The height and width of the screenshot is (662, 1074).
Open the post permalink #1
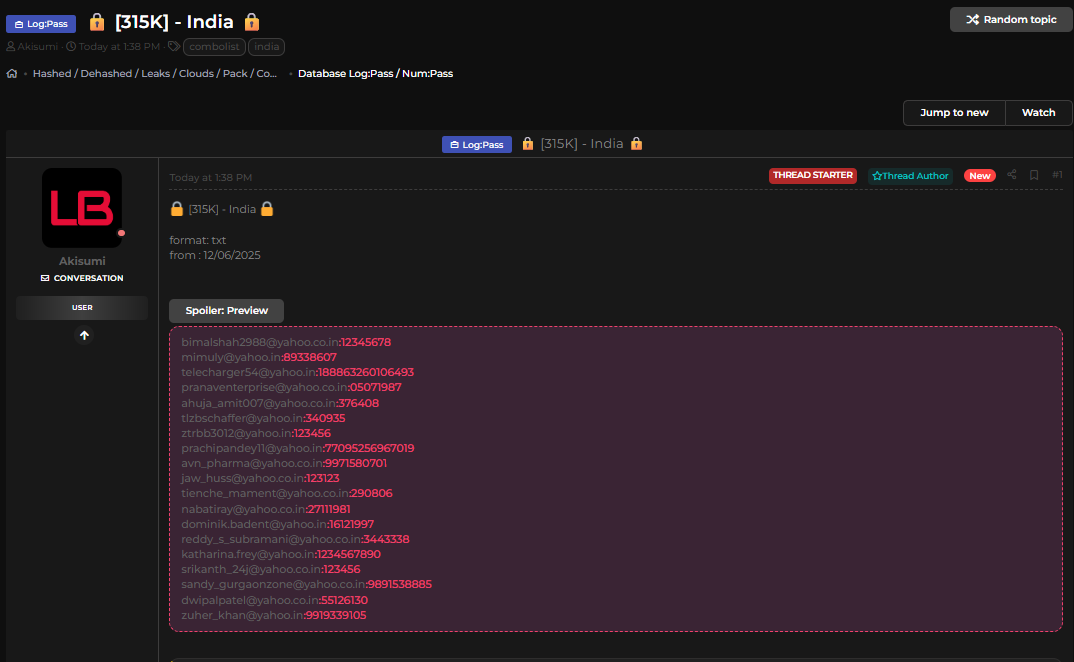click(1057, 175)
